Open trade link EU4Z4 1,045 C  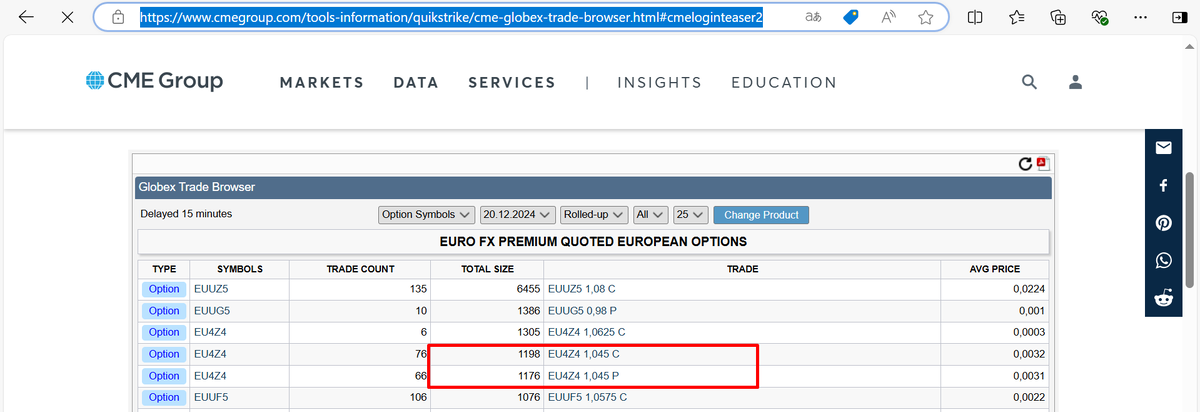(x=583, y=354)
